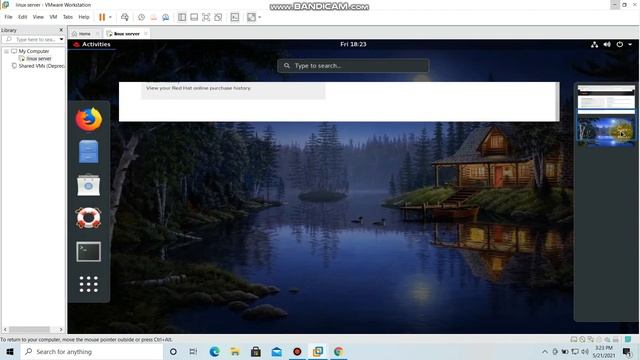Viewport: 640px width, 360px height.
Task: Open Cortana from the taskbar
Action: point(173,351)
